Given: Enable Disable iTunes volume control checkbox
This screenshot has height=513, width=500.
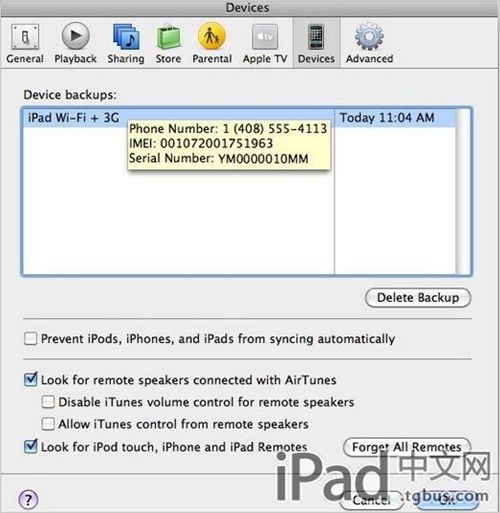Looking at the screenshot, I should tap(48, 402).
